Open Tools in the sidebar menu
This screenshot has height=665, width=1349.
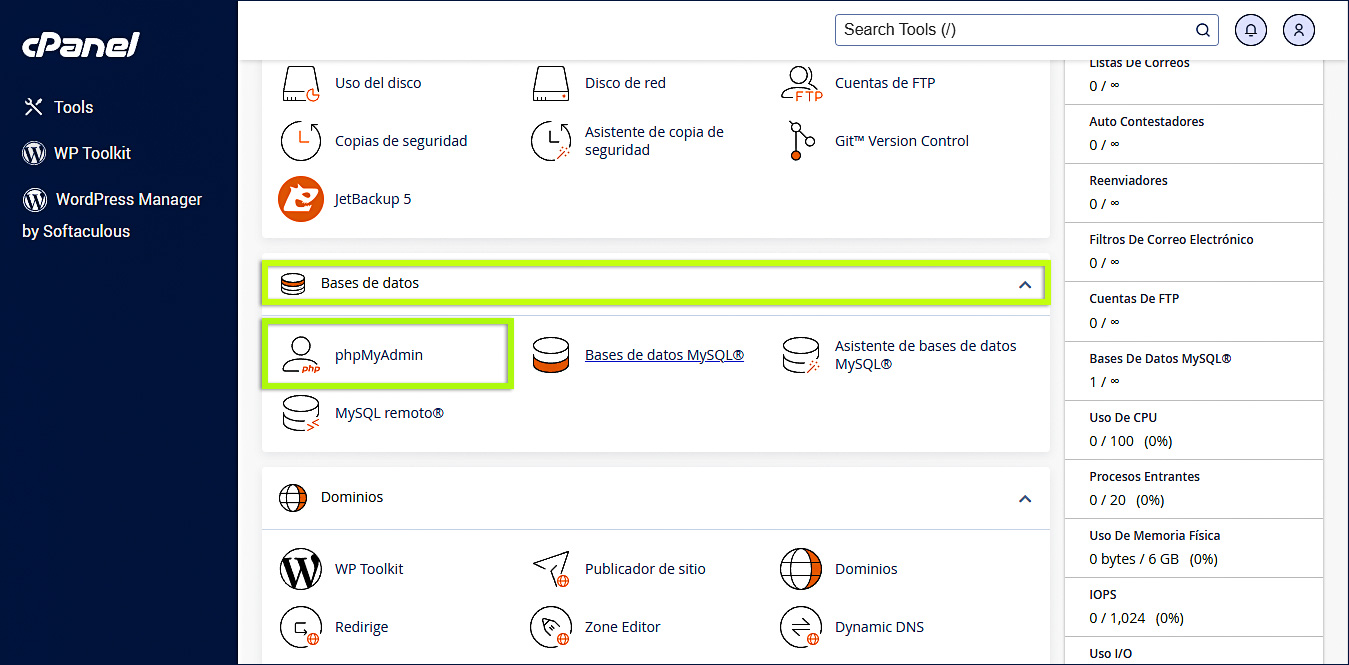74,107
